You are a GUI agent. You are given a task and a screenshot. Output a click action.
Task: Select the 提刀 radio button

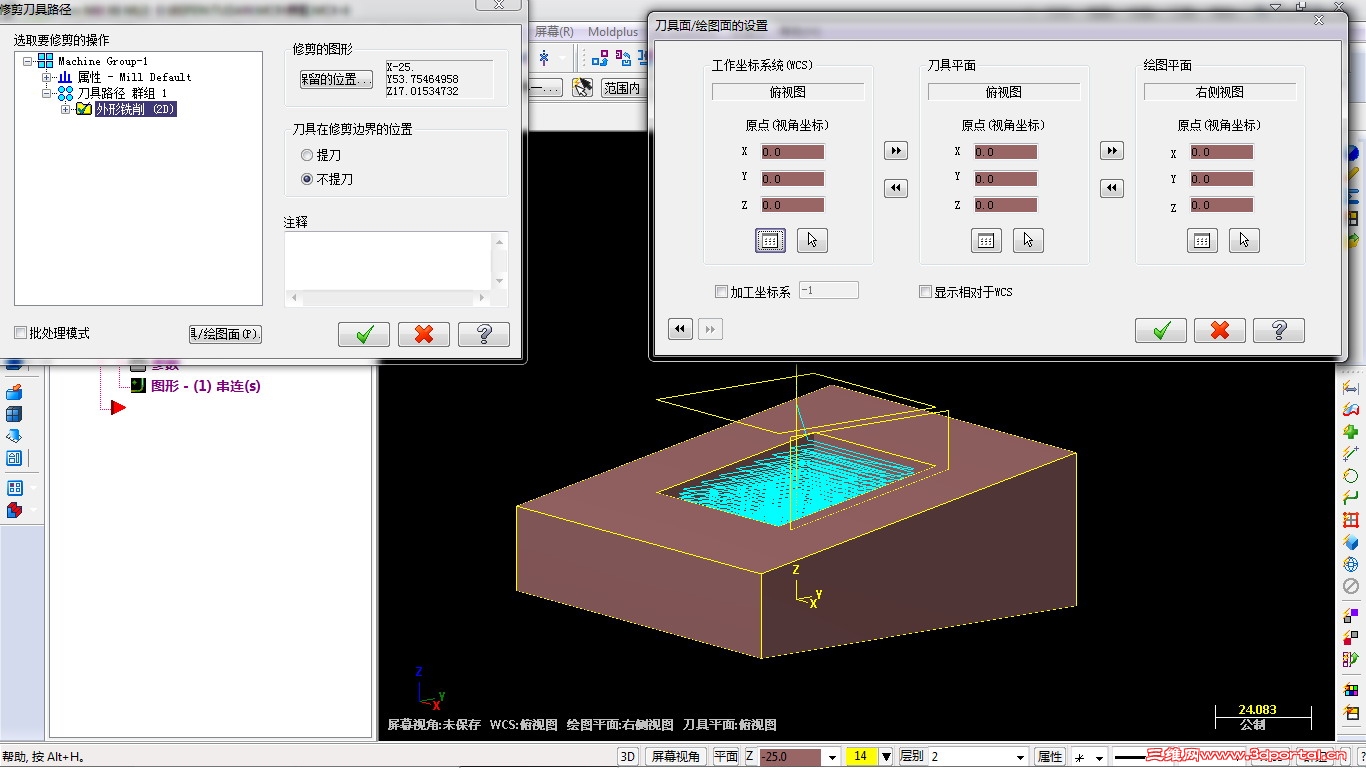307,155
